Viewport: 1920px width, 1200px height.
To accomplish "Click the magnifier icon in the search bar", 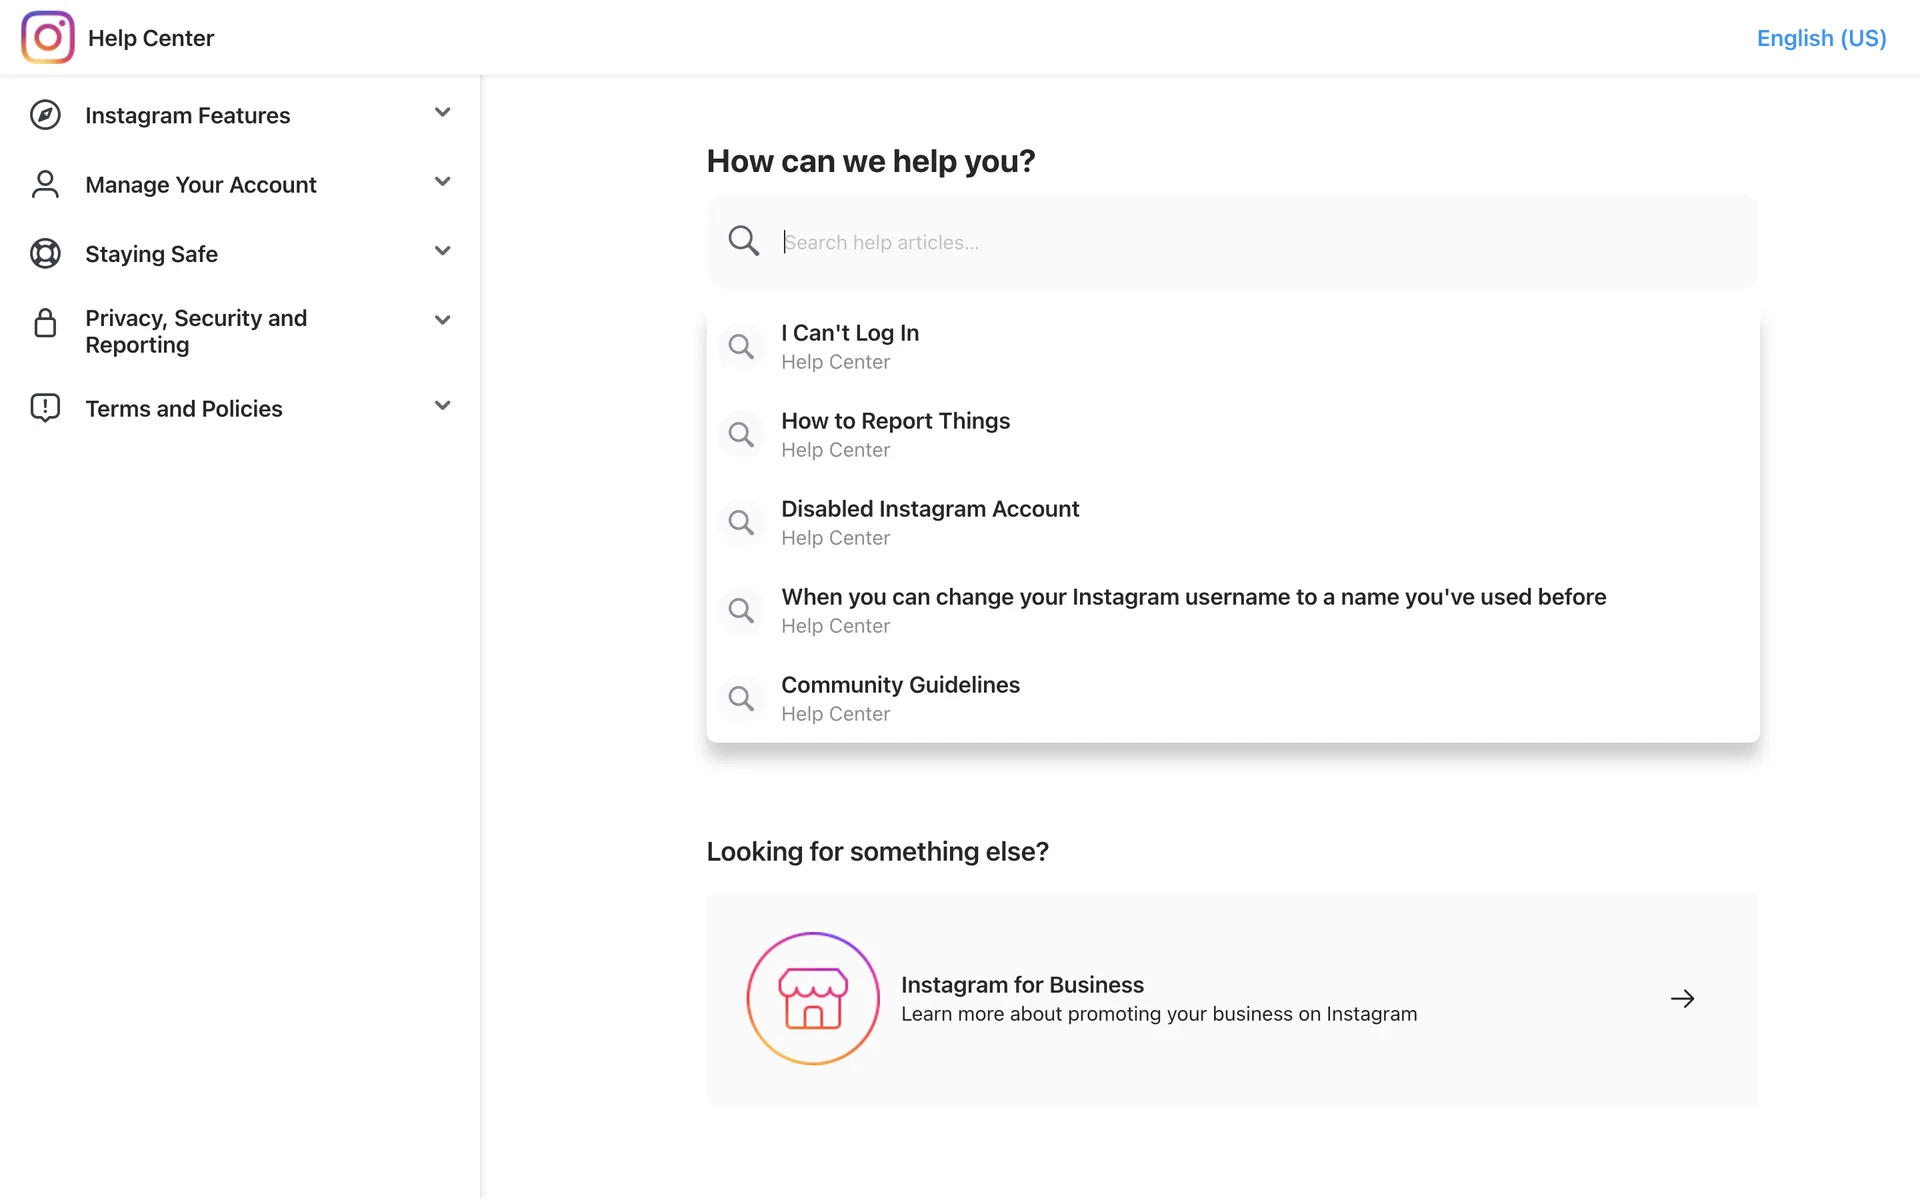I will 743,241.
